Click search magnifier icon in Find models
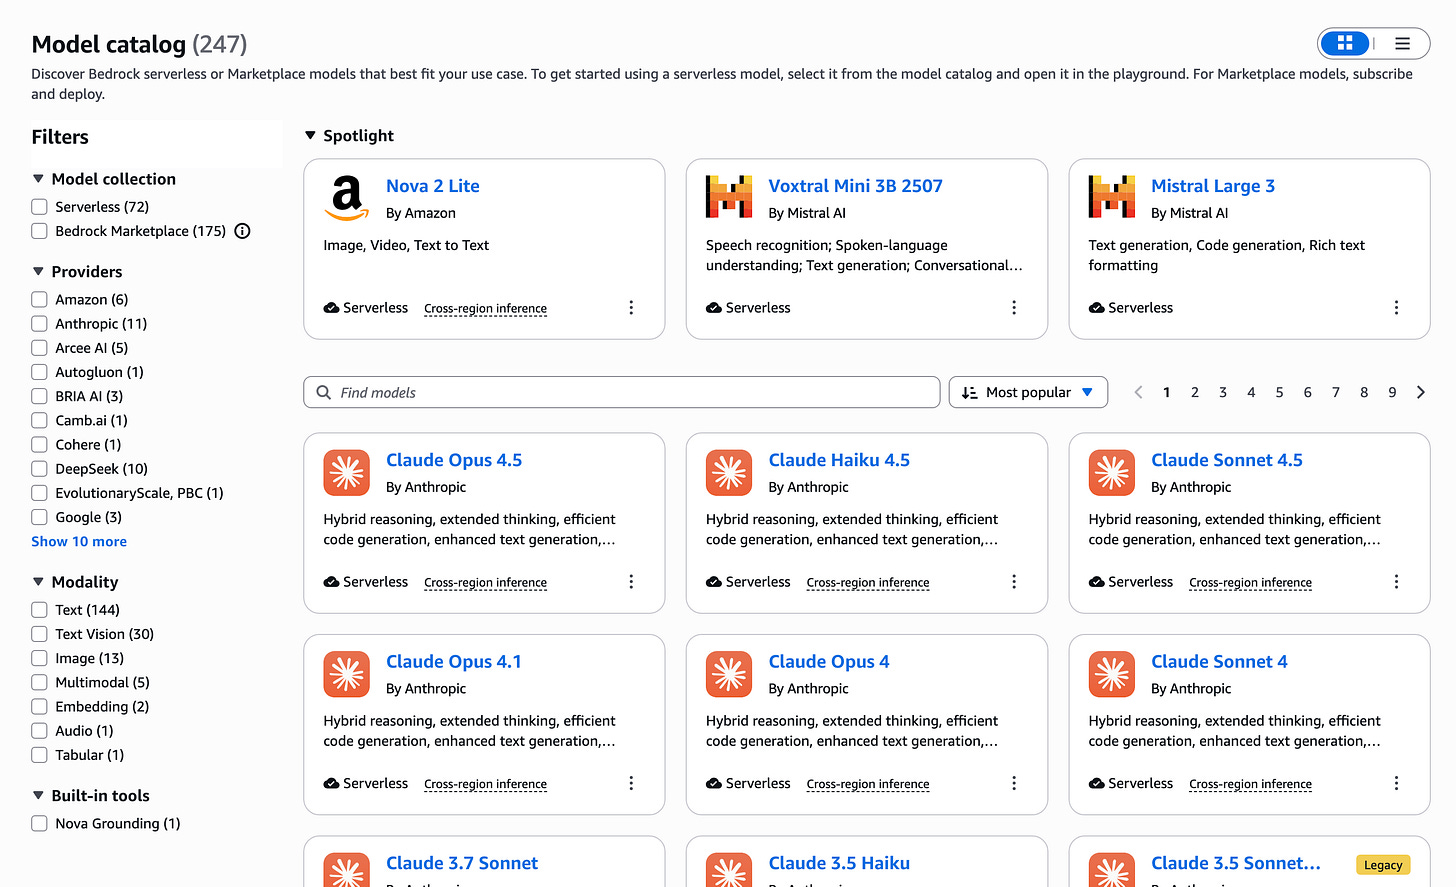The width and height of the screenshot is (1456, 887). pos(324,392)
